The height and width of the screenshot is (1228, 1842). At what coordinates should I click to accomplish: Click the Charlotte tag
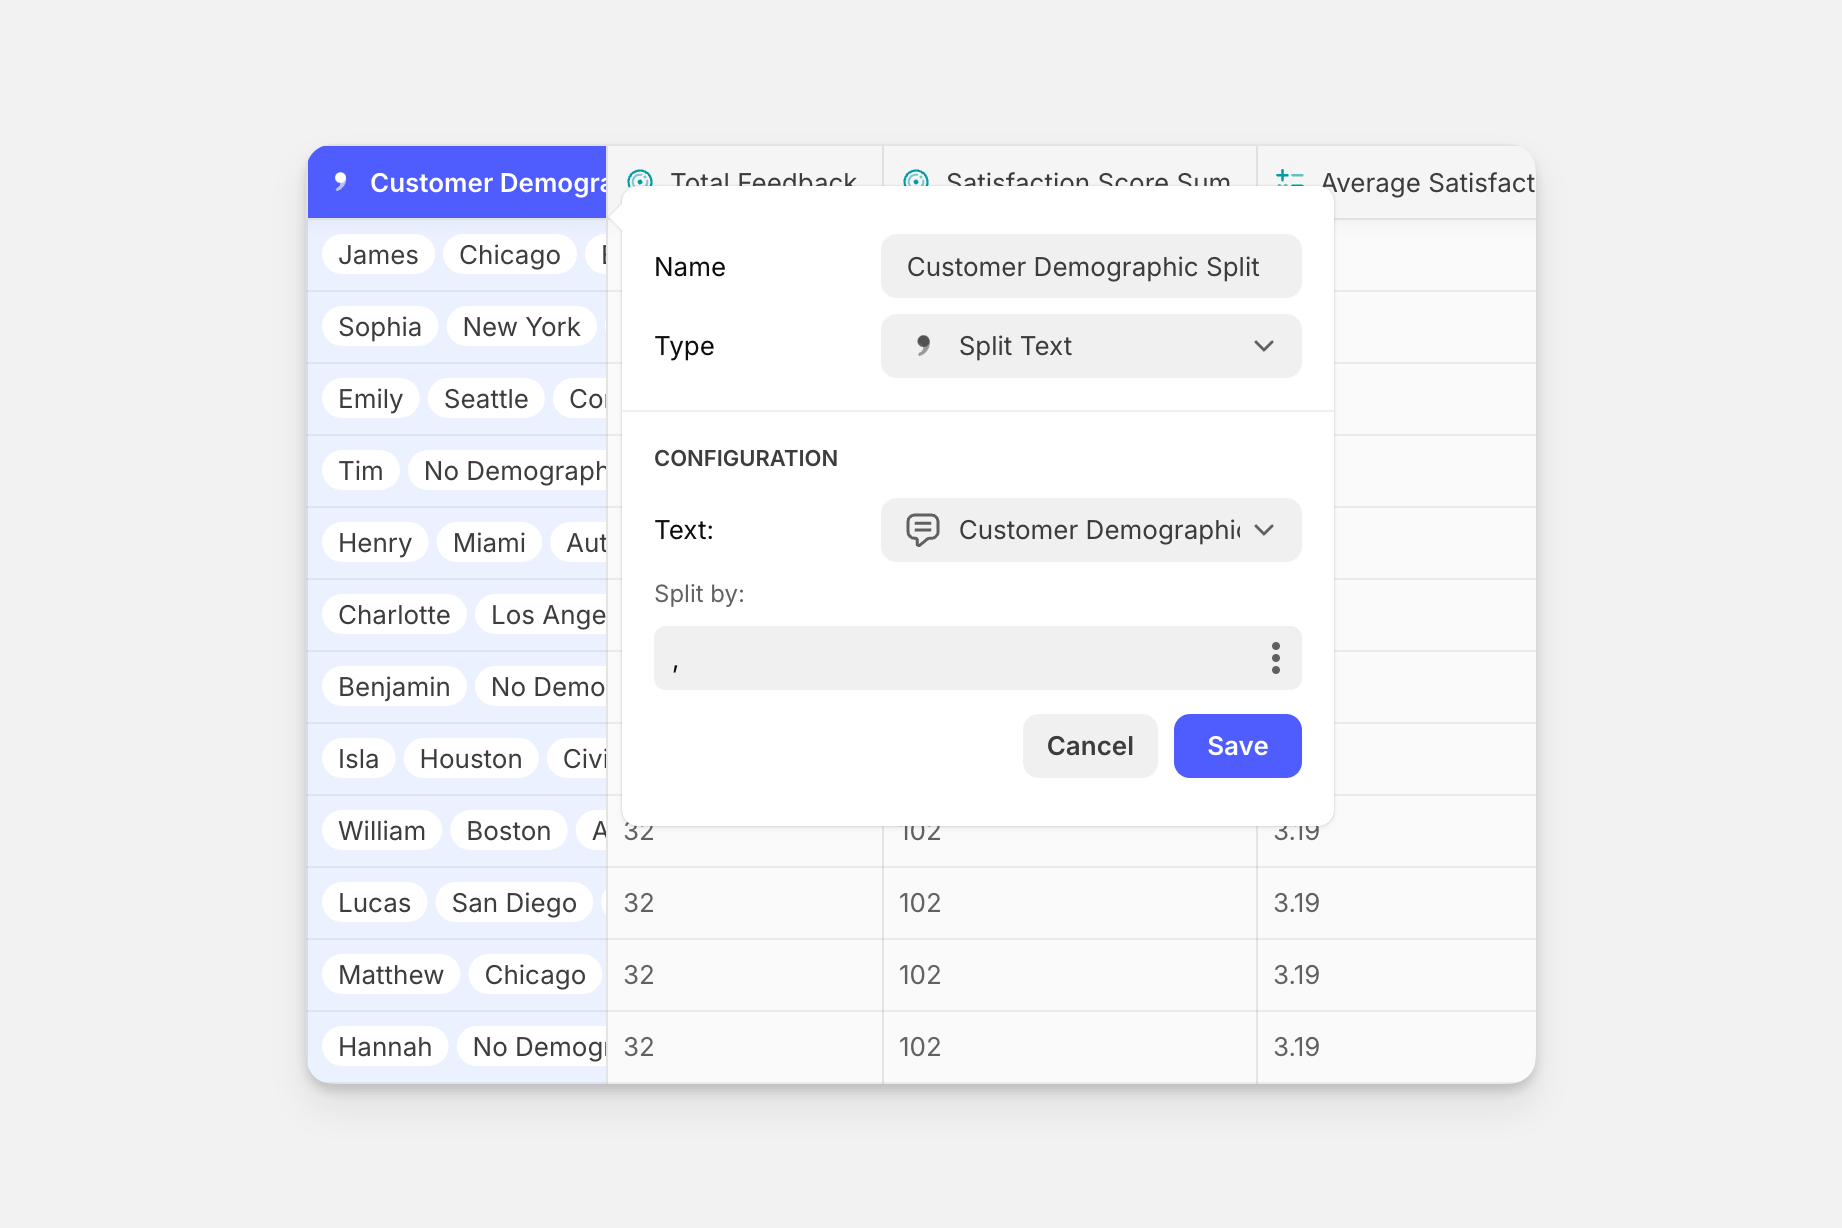394,615
